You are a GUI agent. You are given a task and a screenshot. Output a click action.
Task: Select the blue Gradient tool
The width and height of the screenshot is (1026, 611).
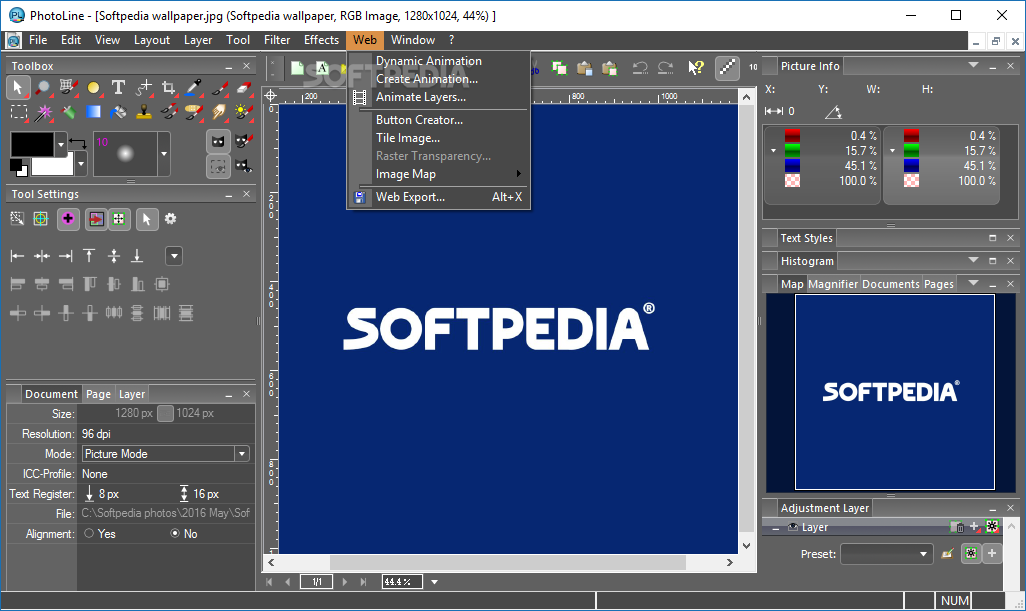coord(94,113)
